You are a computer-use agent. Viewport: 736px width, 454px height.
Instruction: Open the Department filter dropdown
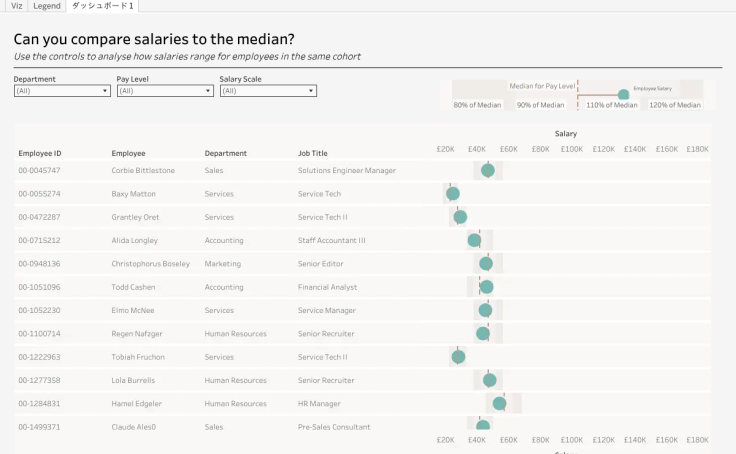[x=62, y=91]
